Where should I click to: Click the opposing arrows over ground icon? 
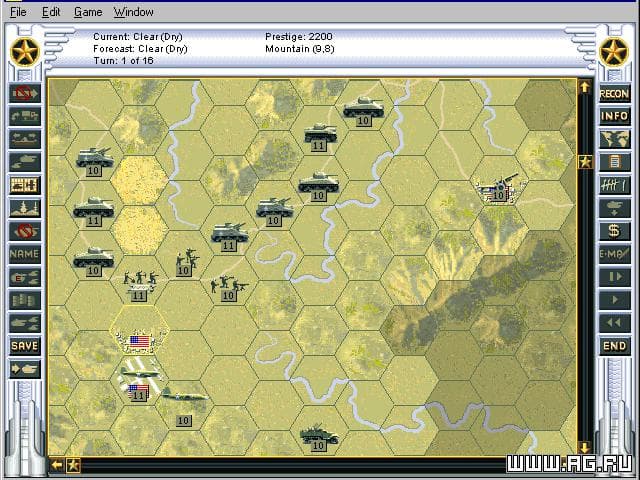click(x=24, y=139)
